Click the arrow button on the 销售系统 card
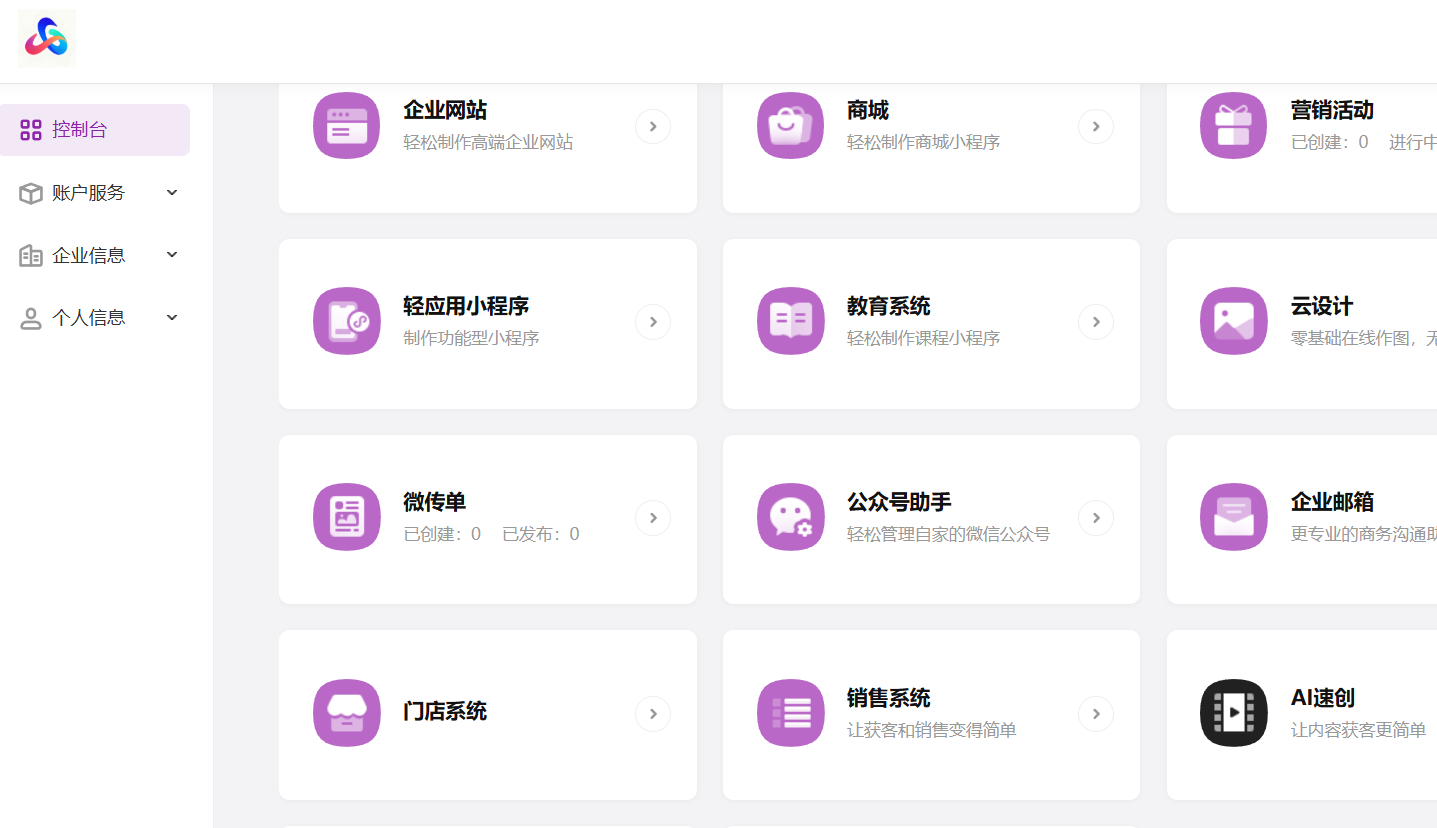The image size is (1437, 828). pos(1095,713)
